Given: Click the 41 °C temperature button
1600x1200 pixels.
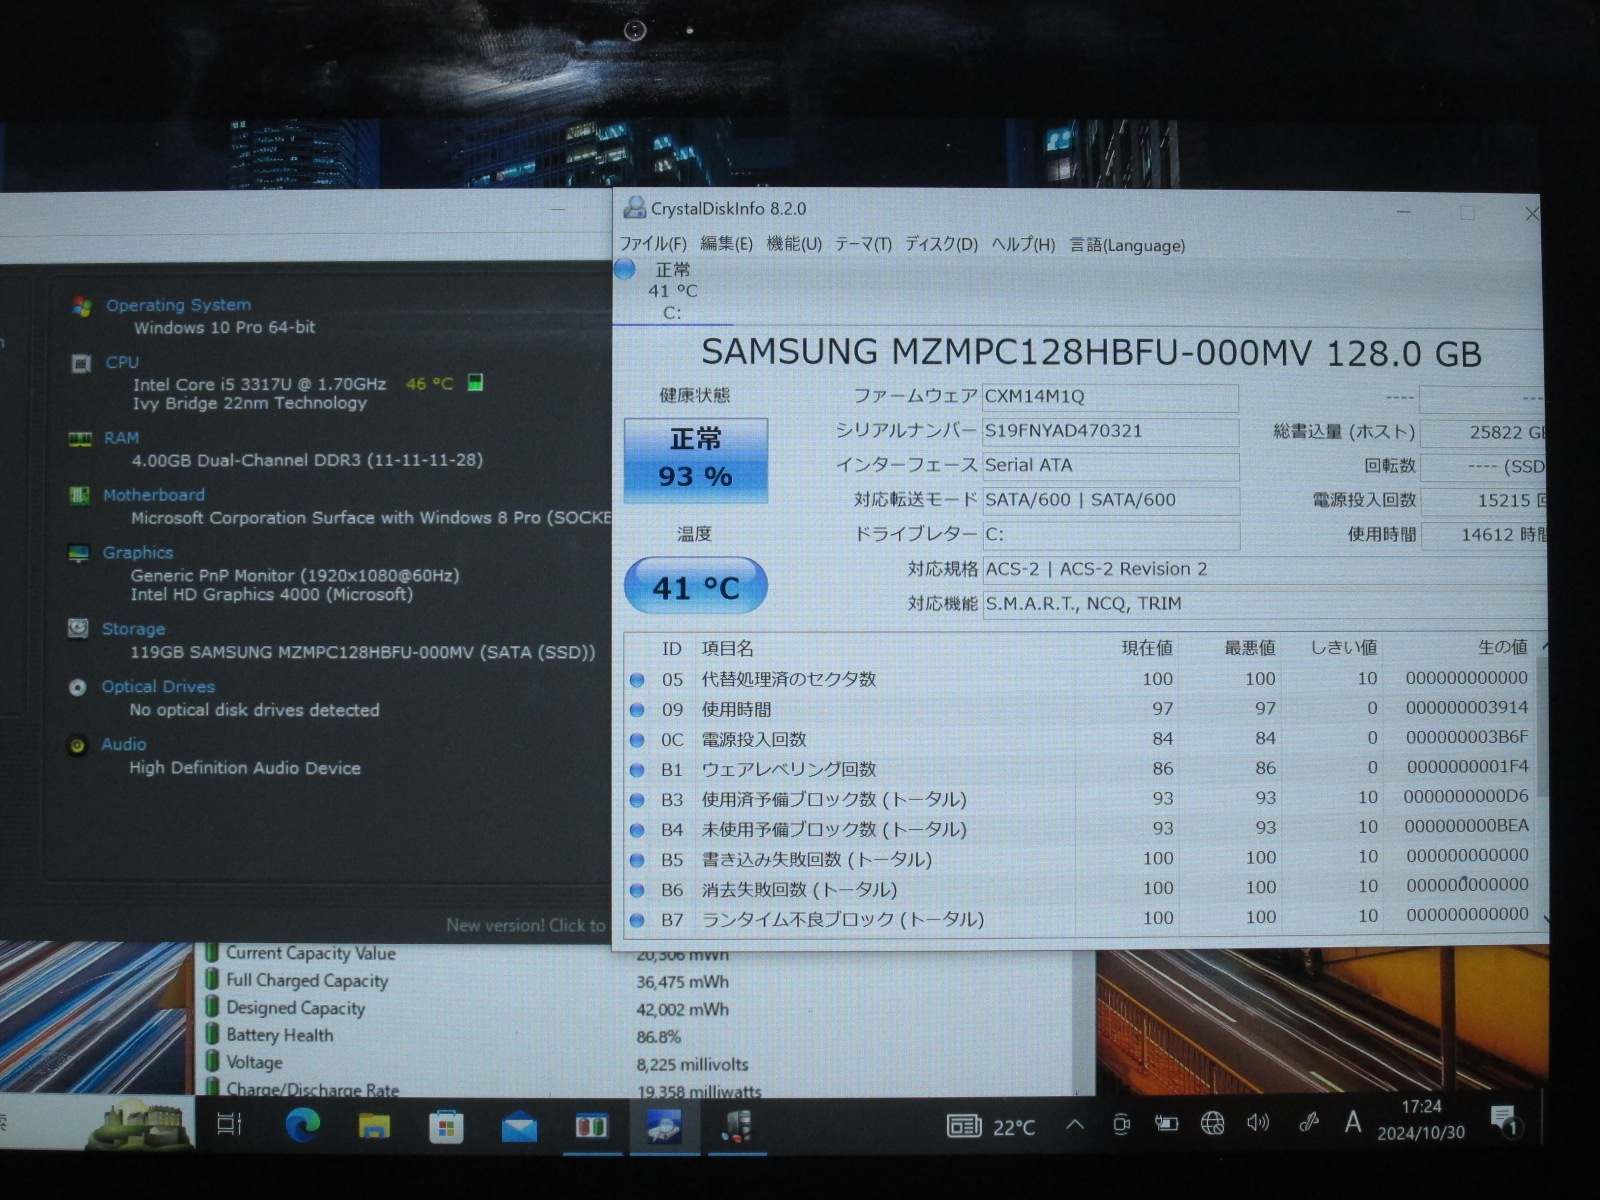Looking at the screenshot, I should 696,587.
